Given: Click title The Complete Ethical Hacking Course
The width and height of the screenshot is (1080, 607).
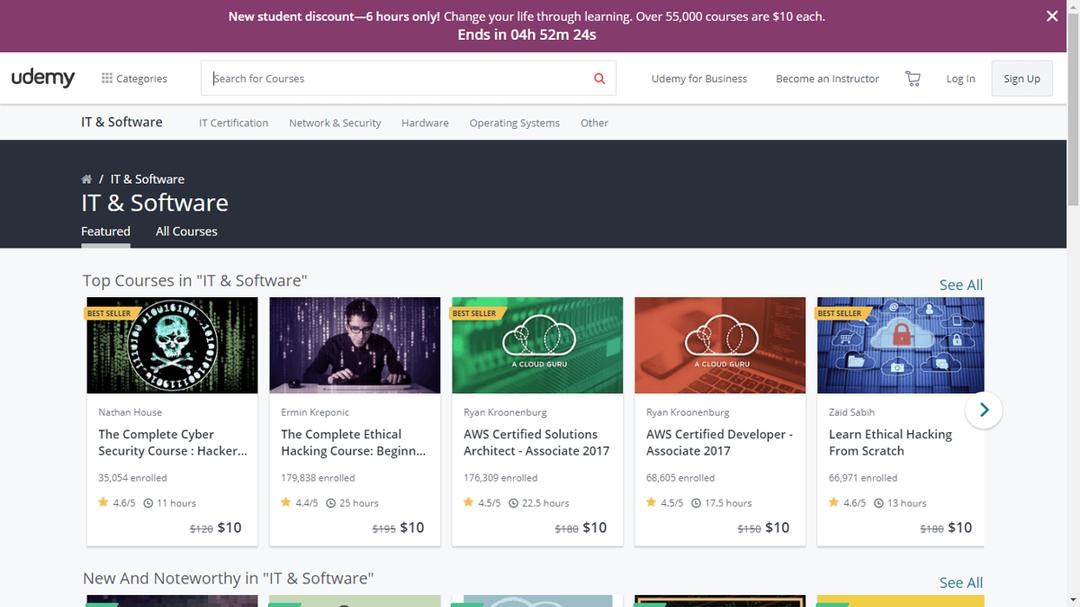Looking at the screenshot, I should click(353, 442).
